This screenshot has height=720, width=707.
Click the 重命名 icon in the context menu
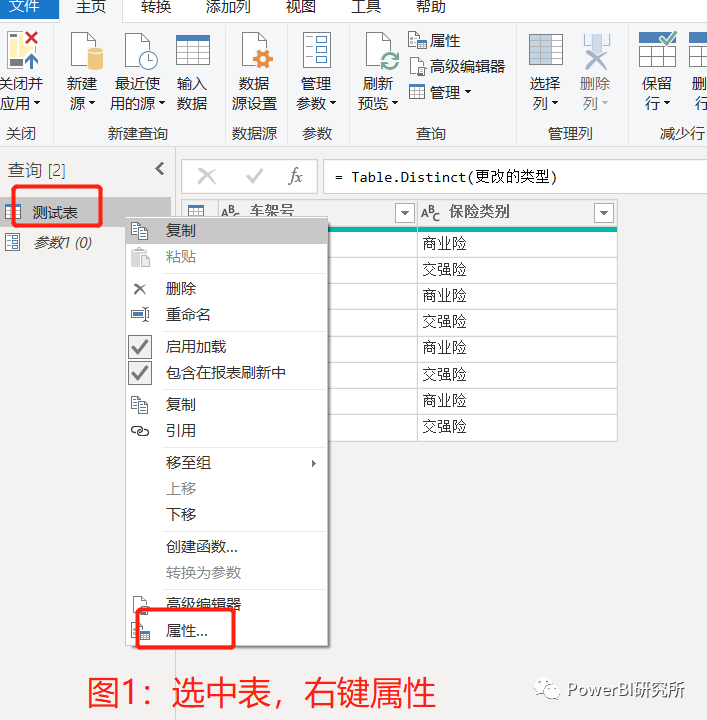(x=140, y=315)
